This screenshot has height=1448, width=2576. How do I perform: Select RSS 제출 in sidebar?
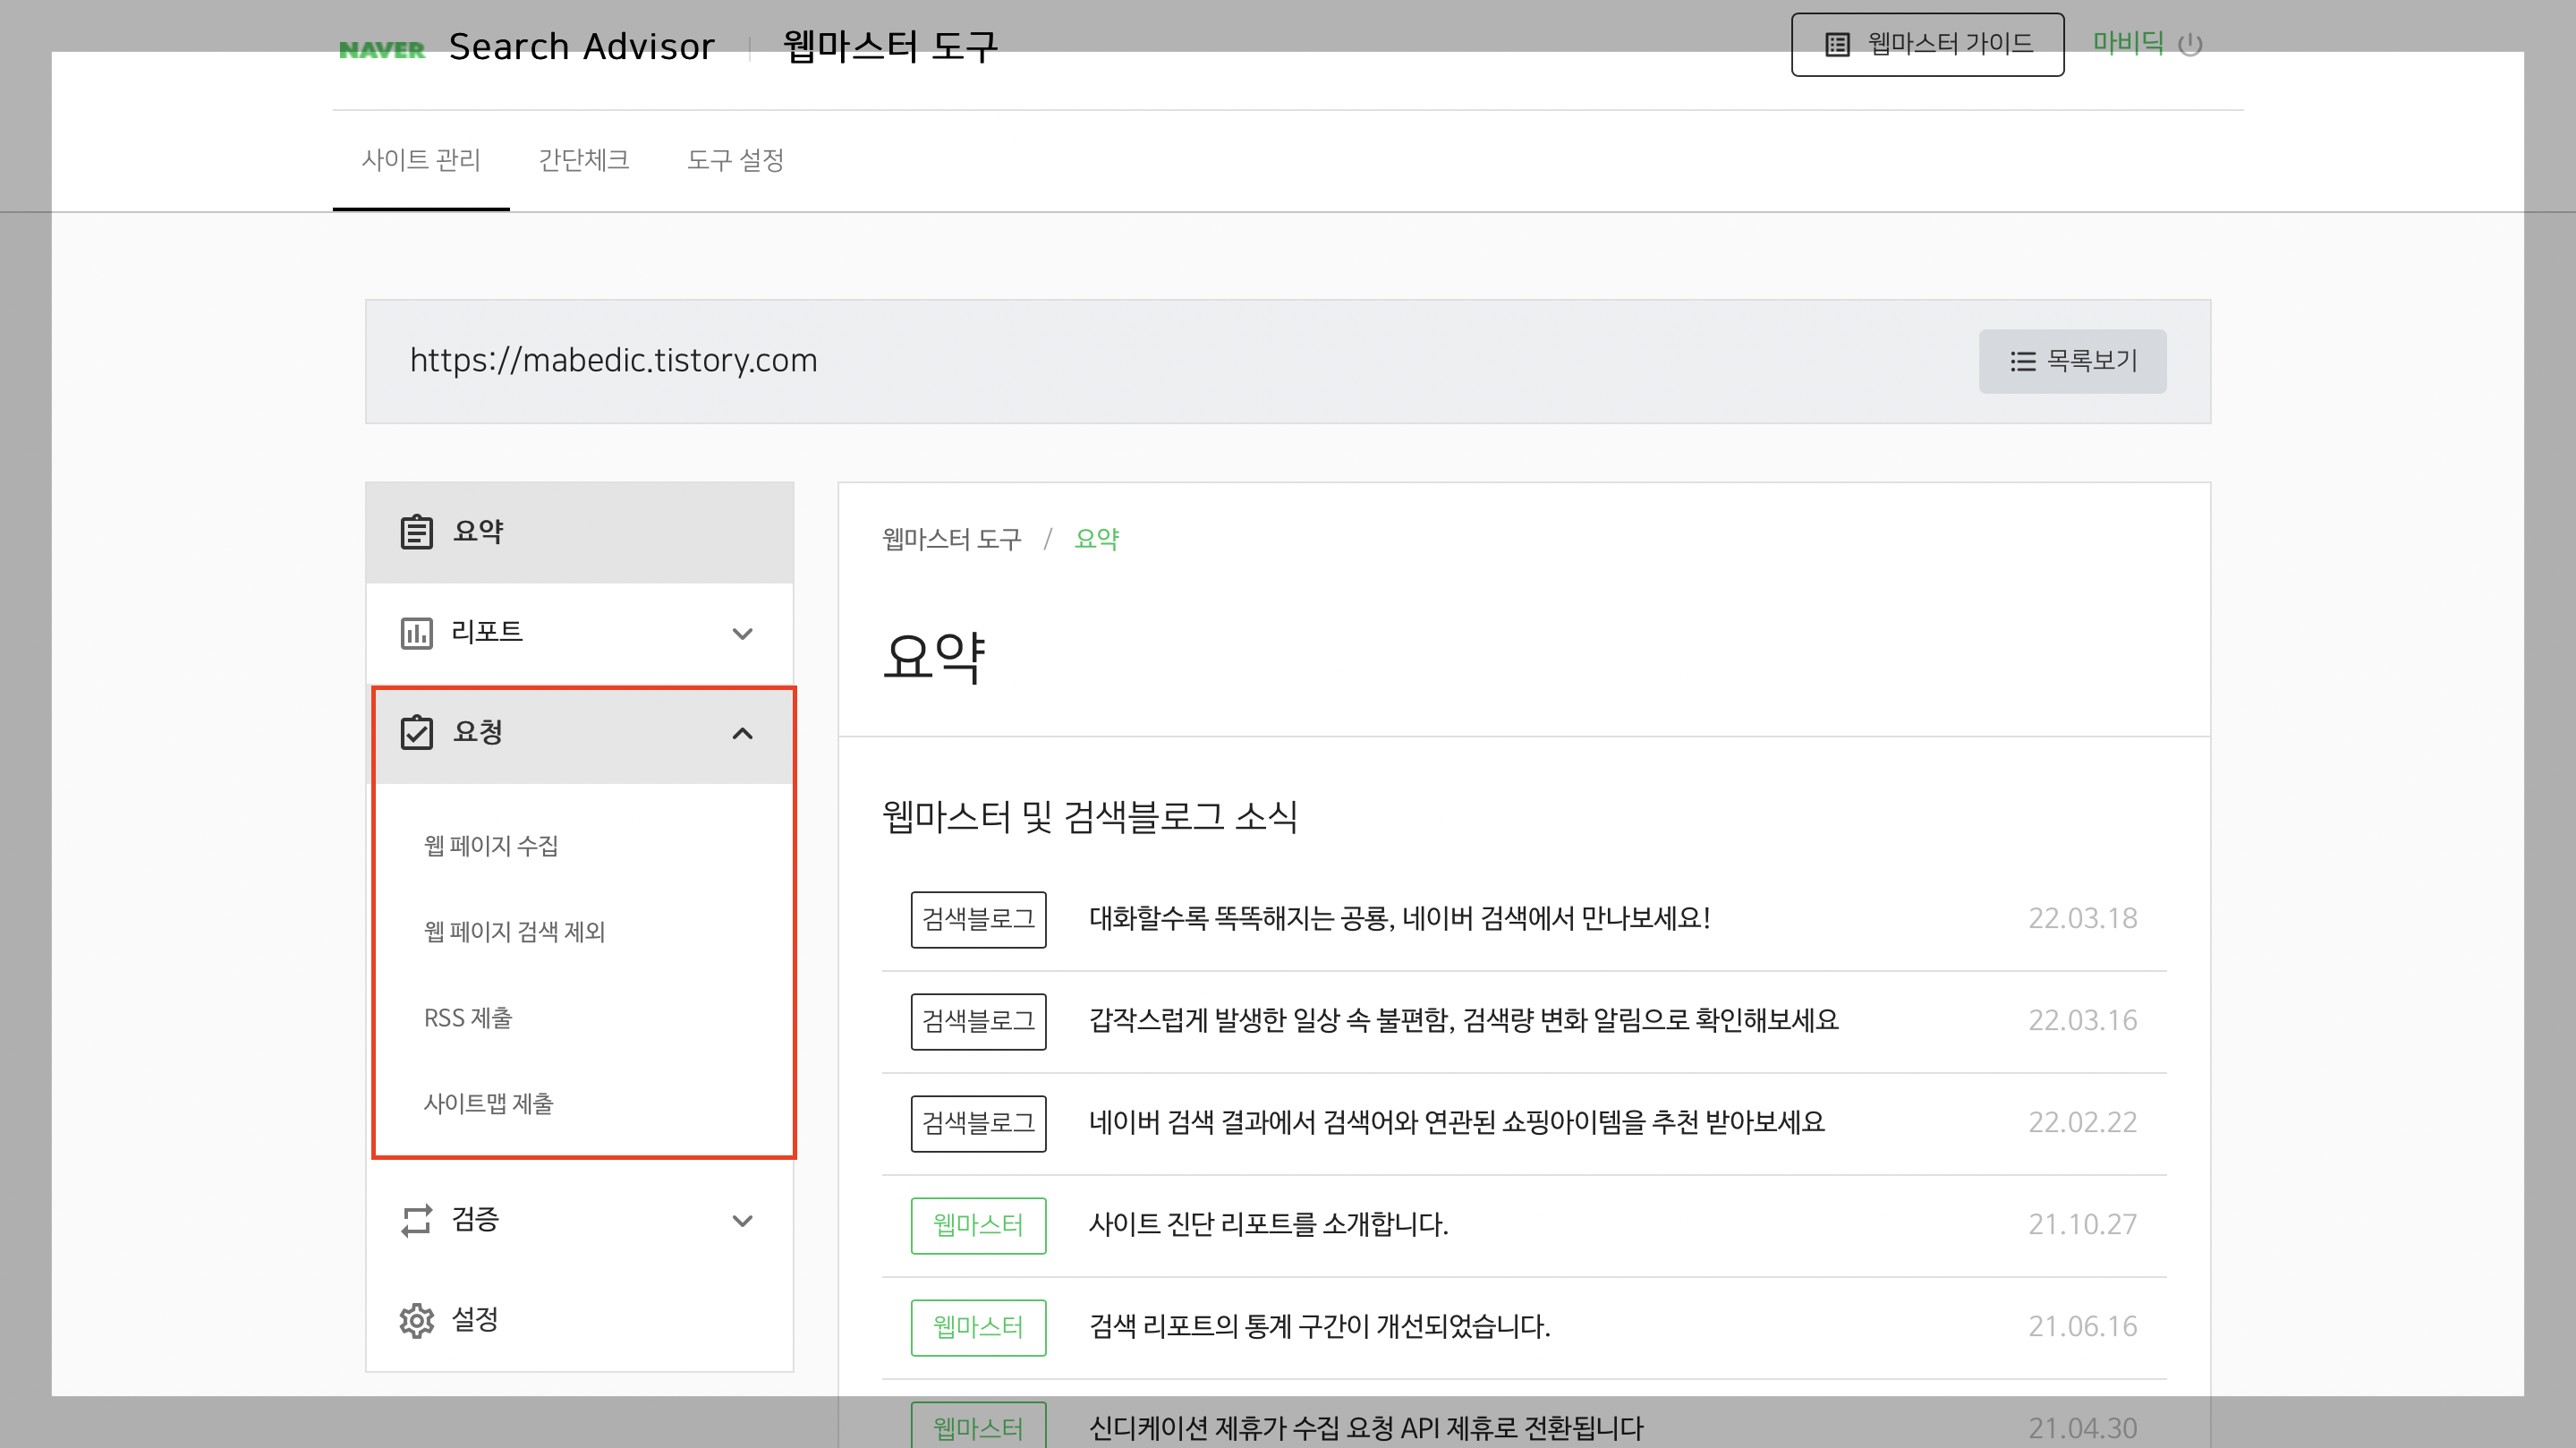[x=467, y=1018]
